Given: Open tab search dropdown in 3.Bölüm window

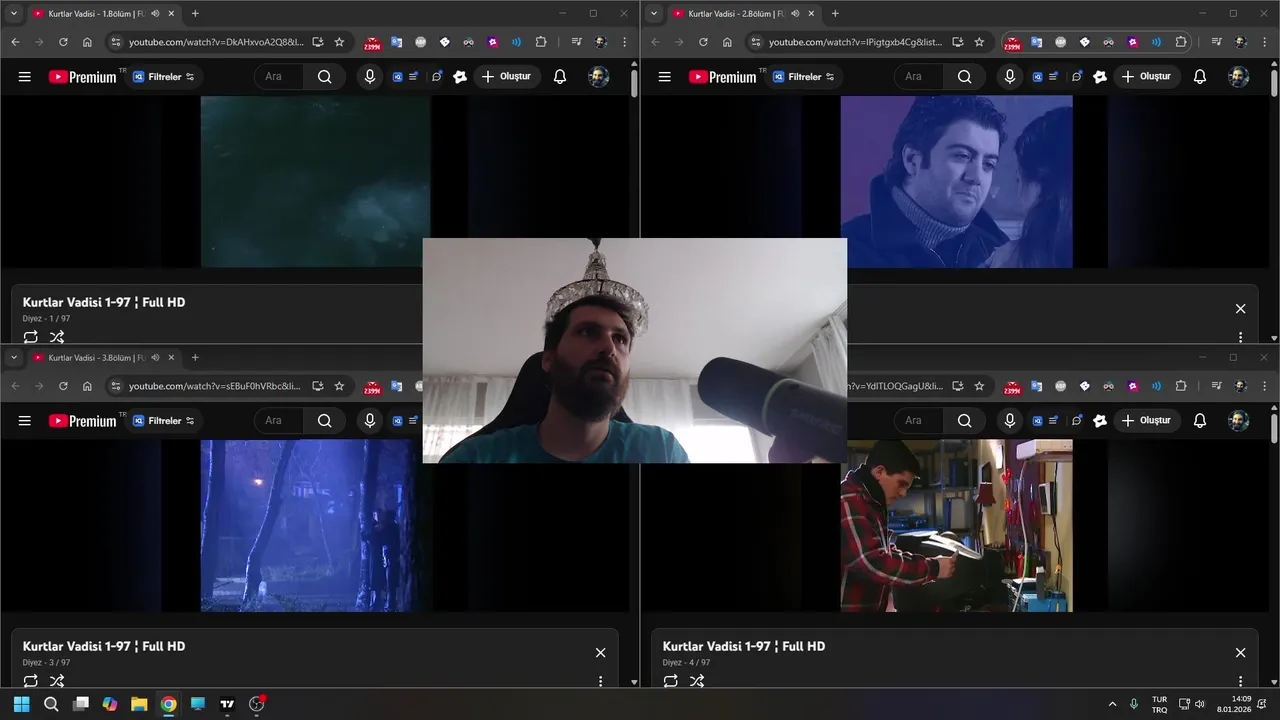Looking at the screenshot, I should click(x=14, y=358).
